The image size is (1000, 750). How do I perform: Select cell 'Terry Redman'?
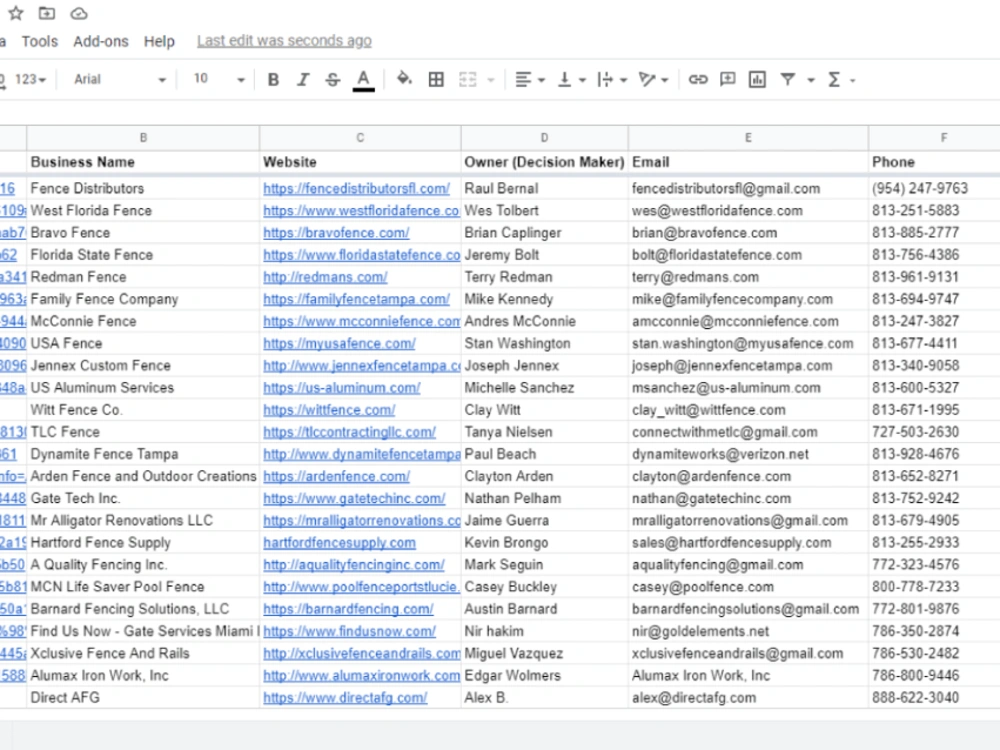click(x=544, y=277)
